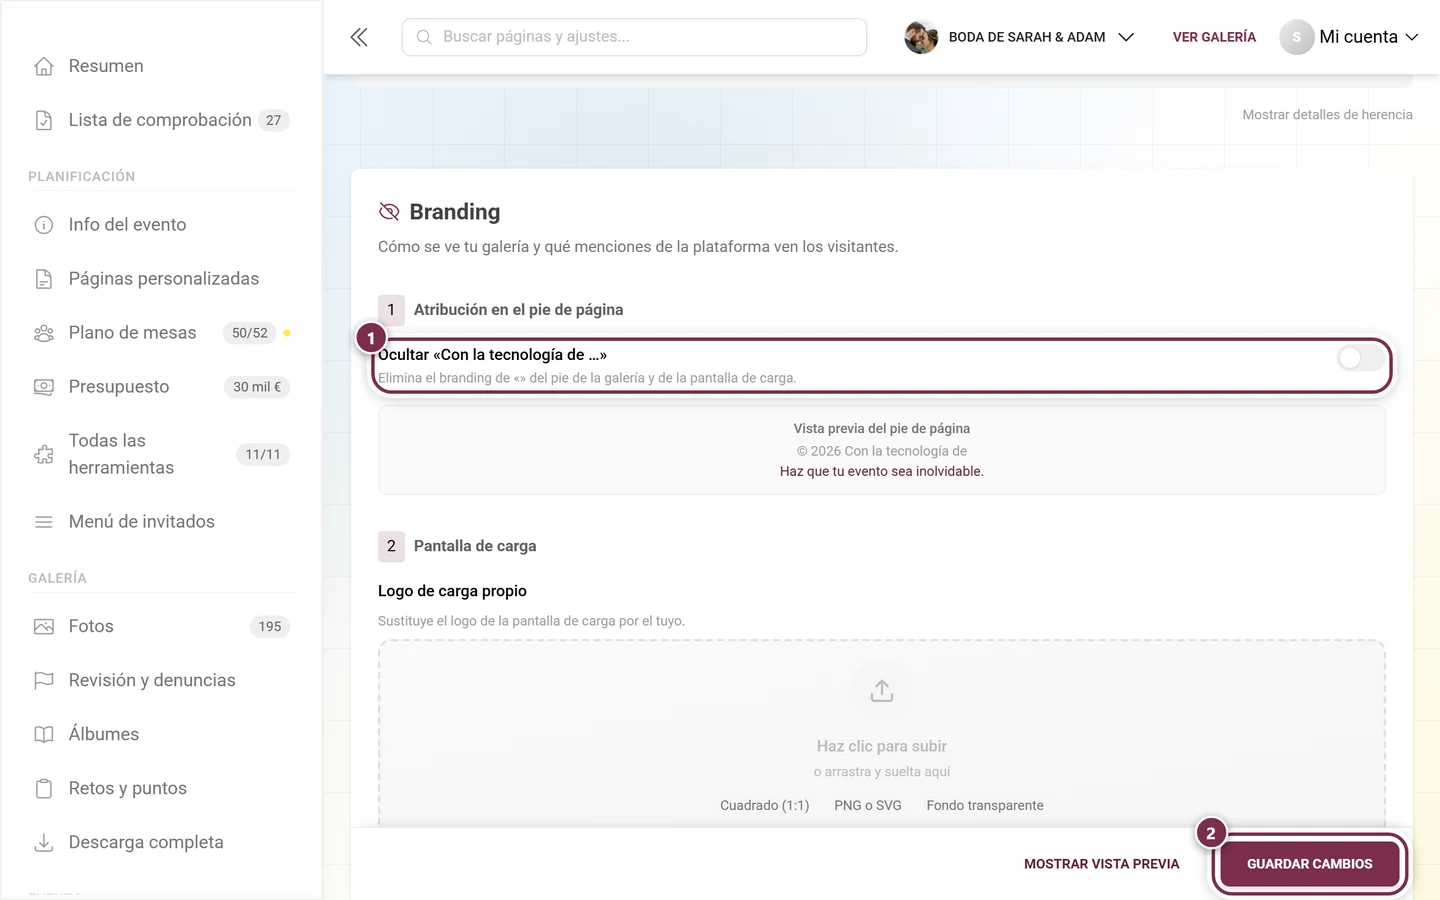Image resolution: width=1440 pixels, height=900 pixels.
Task: Open the Ver galería link
Action: click(1214, 37)
